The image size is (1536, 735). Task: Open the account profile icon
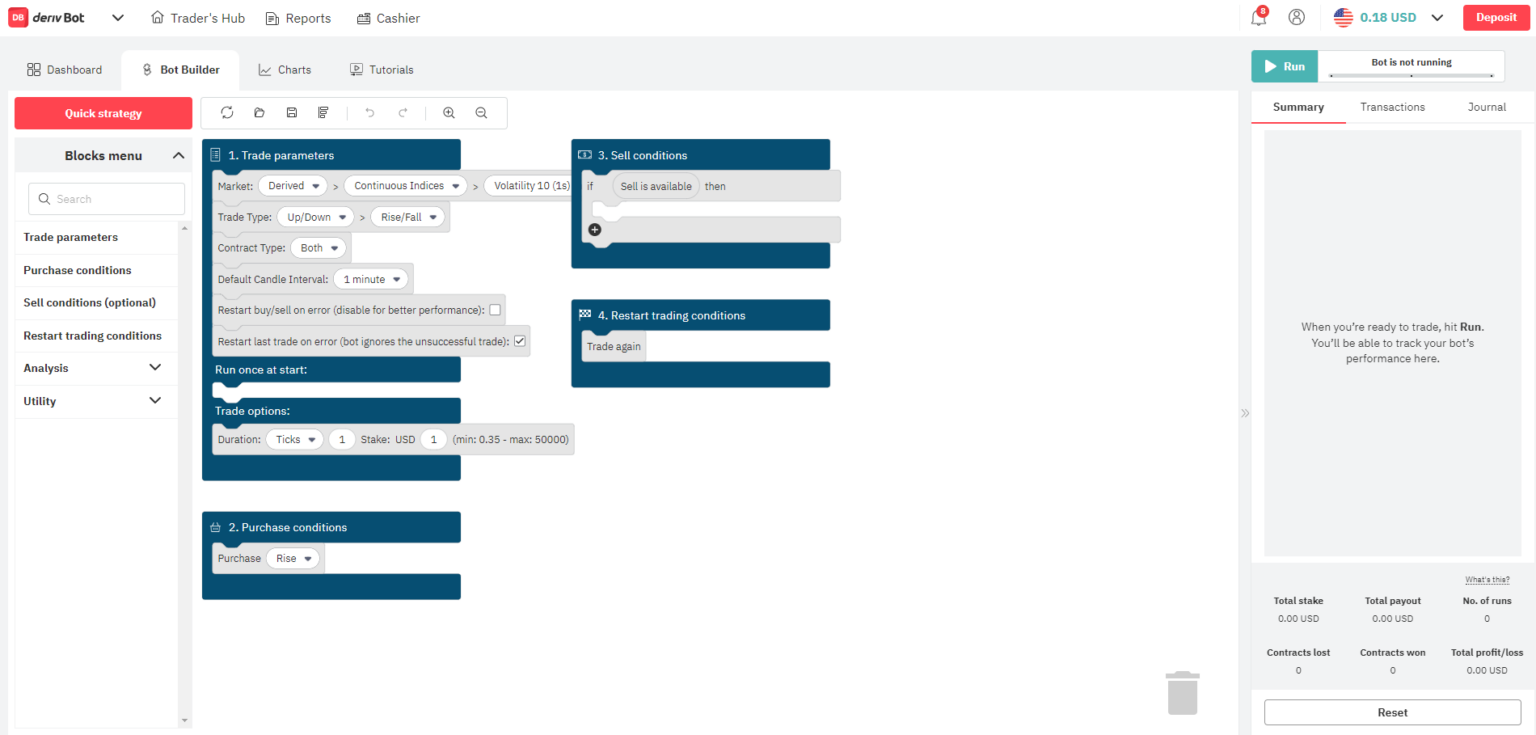[x=1297, y=18]
